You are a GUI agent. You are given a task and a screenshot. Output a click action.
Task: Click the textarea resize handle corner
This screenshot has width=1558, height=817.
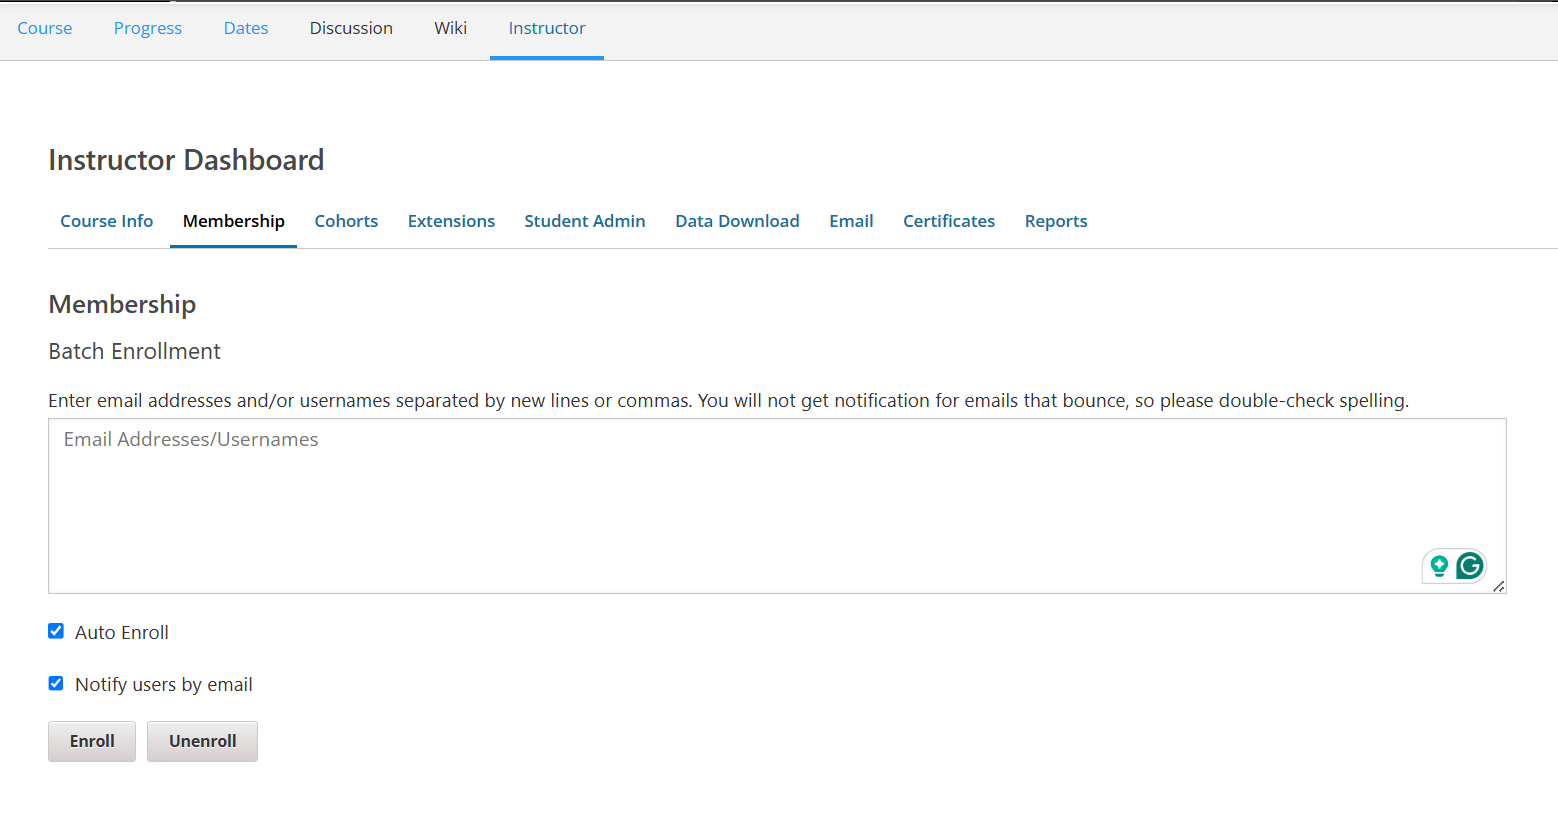(1498, 586)
